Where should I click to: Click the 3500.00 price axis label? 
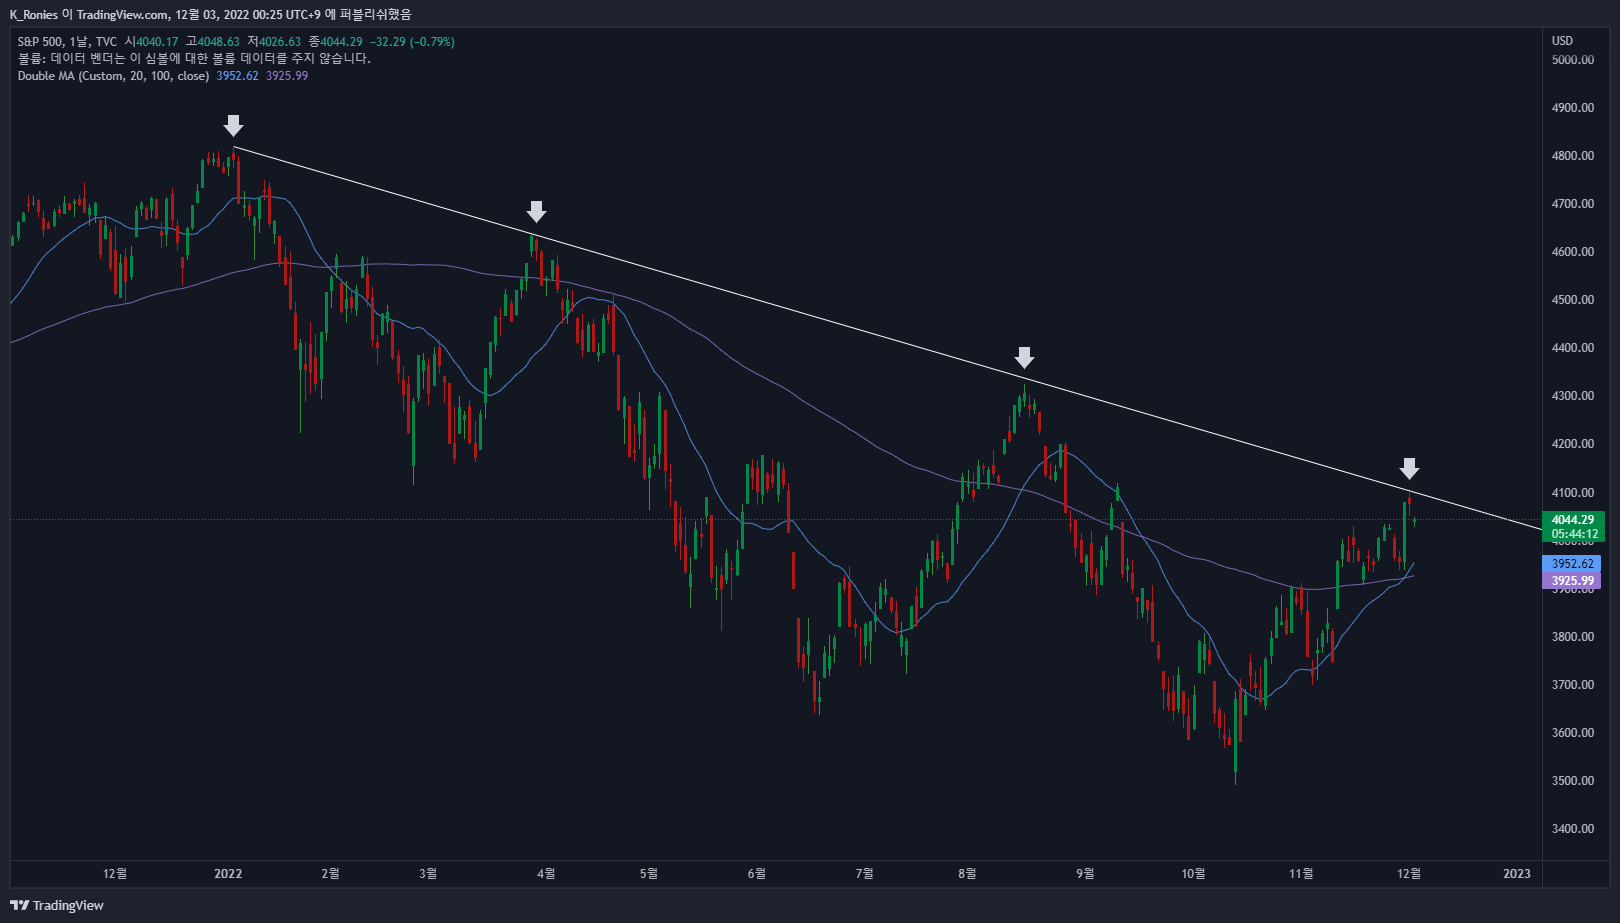click(1573, 781)
